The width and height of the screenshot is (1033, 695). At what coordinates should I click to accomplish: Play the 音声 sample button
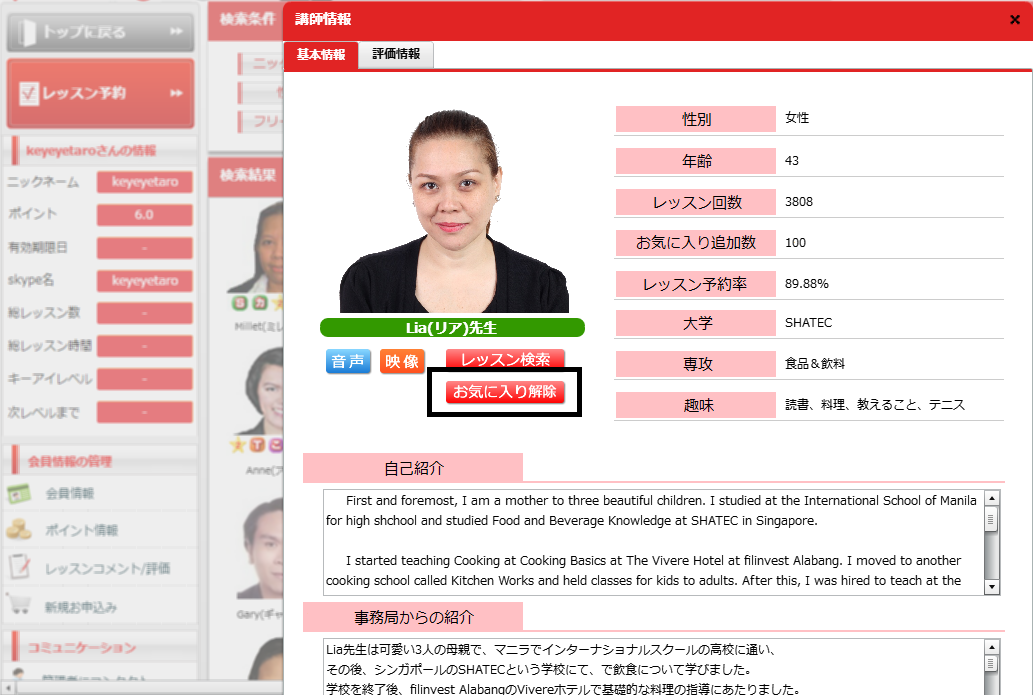[348, 362]
